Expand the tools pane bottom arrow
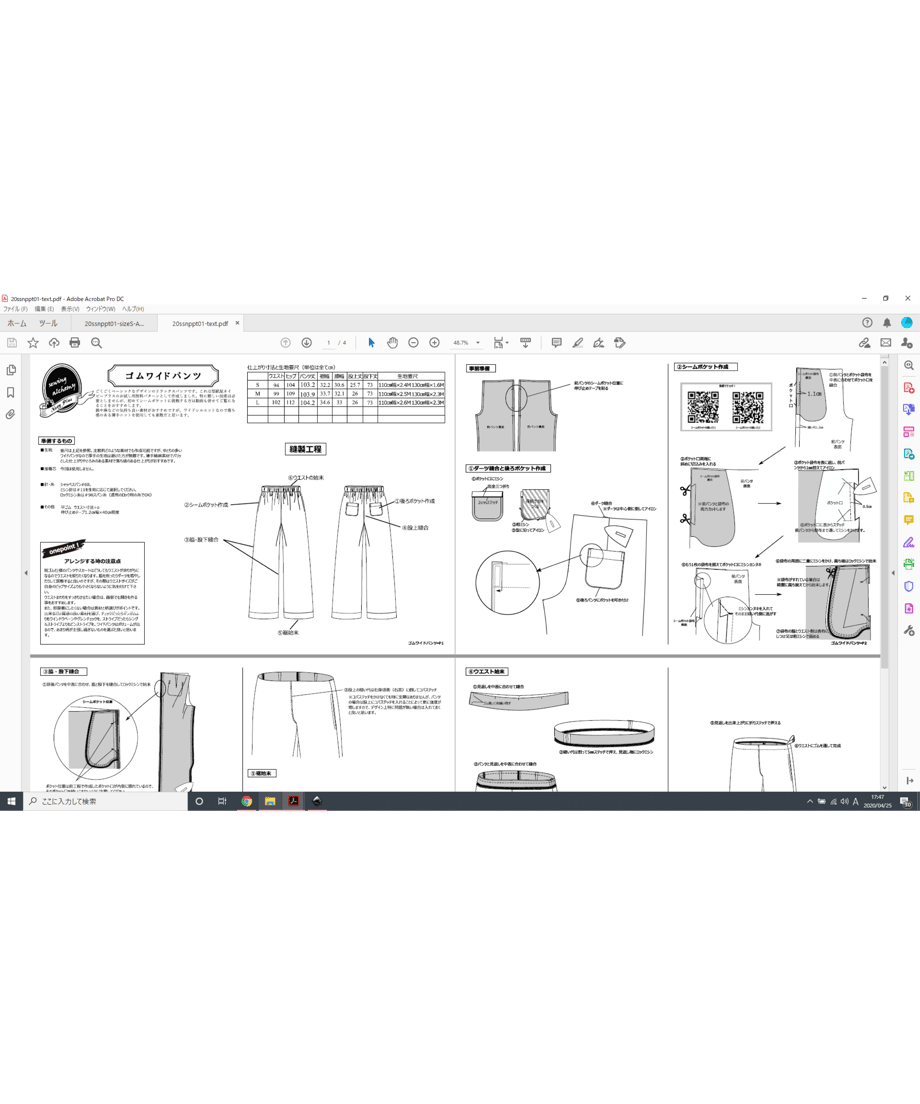The width and height of the screenshot is (920, 1104). (909, 780)
